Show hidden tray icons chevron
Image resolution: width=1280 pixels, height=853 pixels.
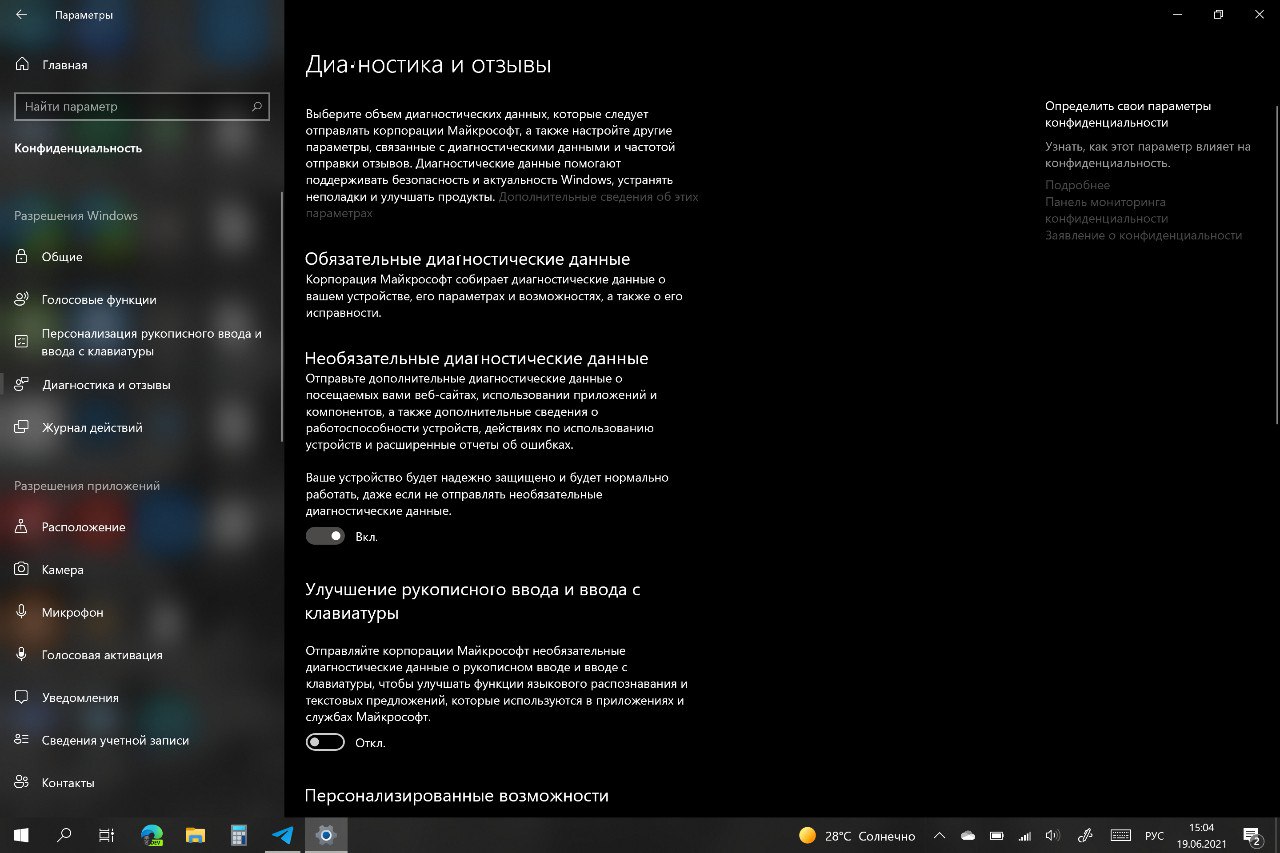pos(939,835)
